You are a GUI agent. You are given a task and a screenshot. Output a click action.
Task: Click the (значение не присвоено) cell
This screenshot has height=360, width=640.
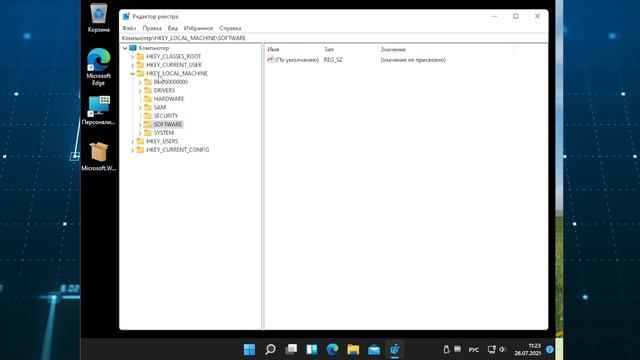pyautogui.click(x=413, y=60)
